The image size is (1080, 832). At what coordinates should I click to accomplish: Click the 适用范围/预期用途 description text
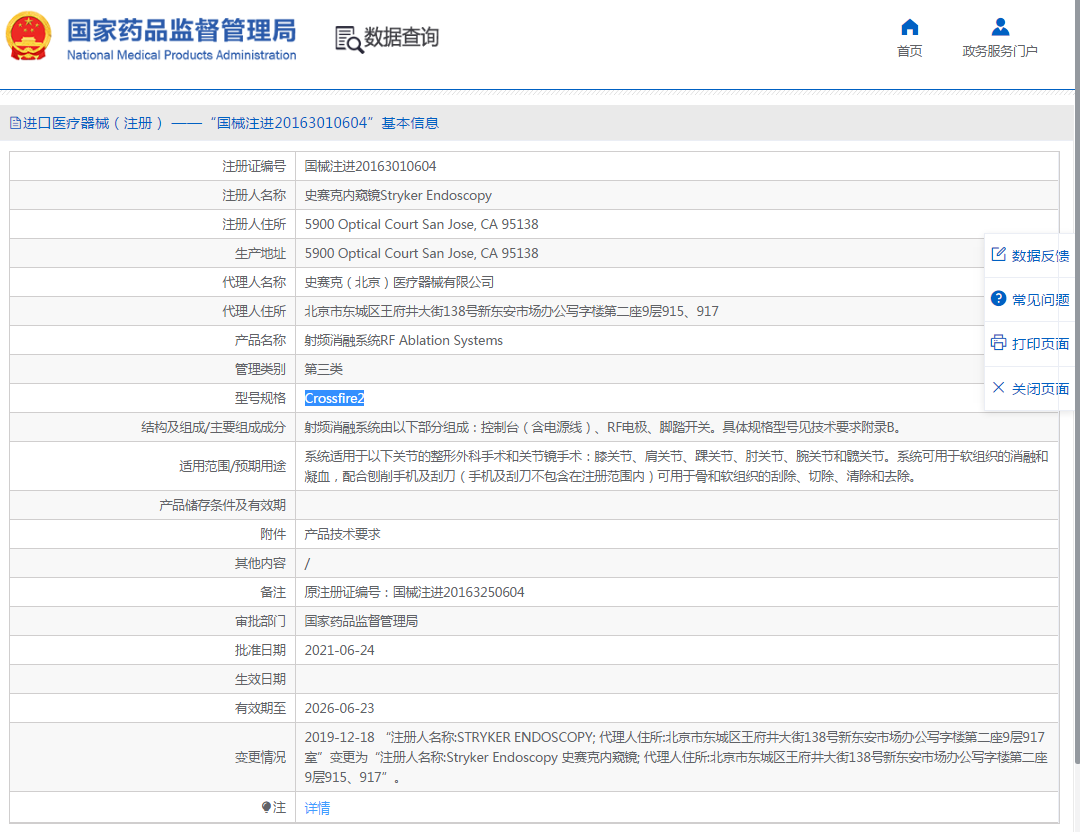[x=676, y=466]
